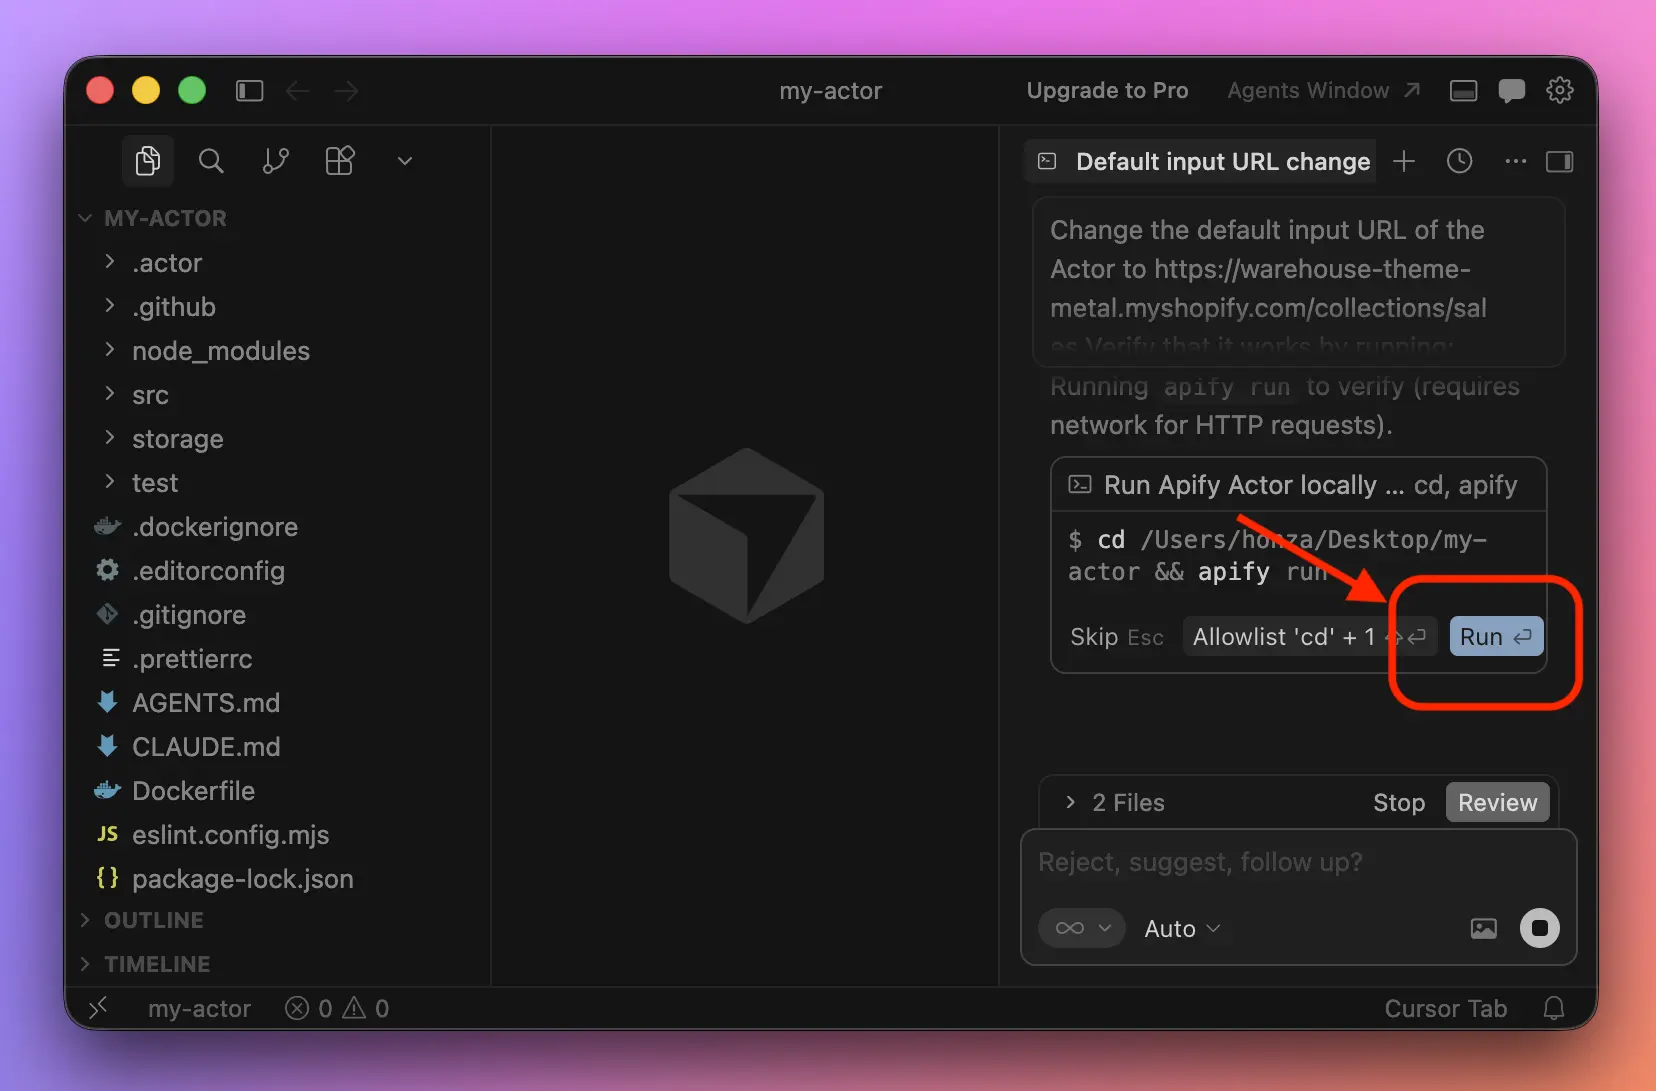Open package-lock.json file

243,879
